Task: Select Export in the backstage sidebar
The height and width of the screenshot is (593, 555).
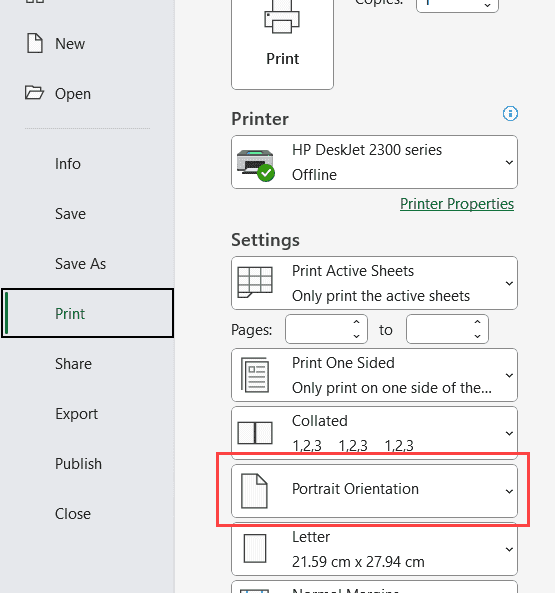Action: [76, 414]
